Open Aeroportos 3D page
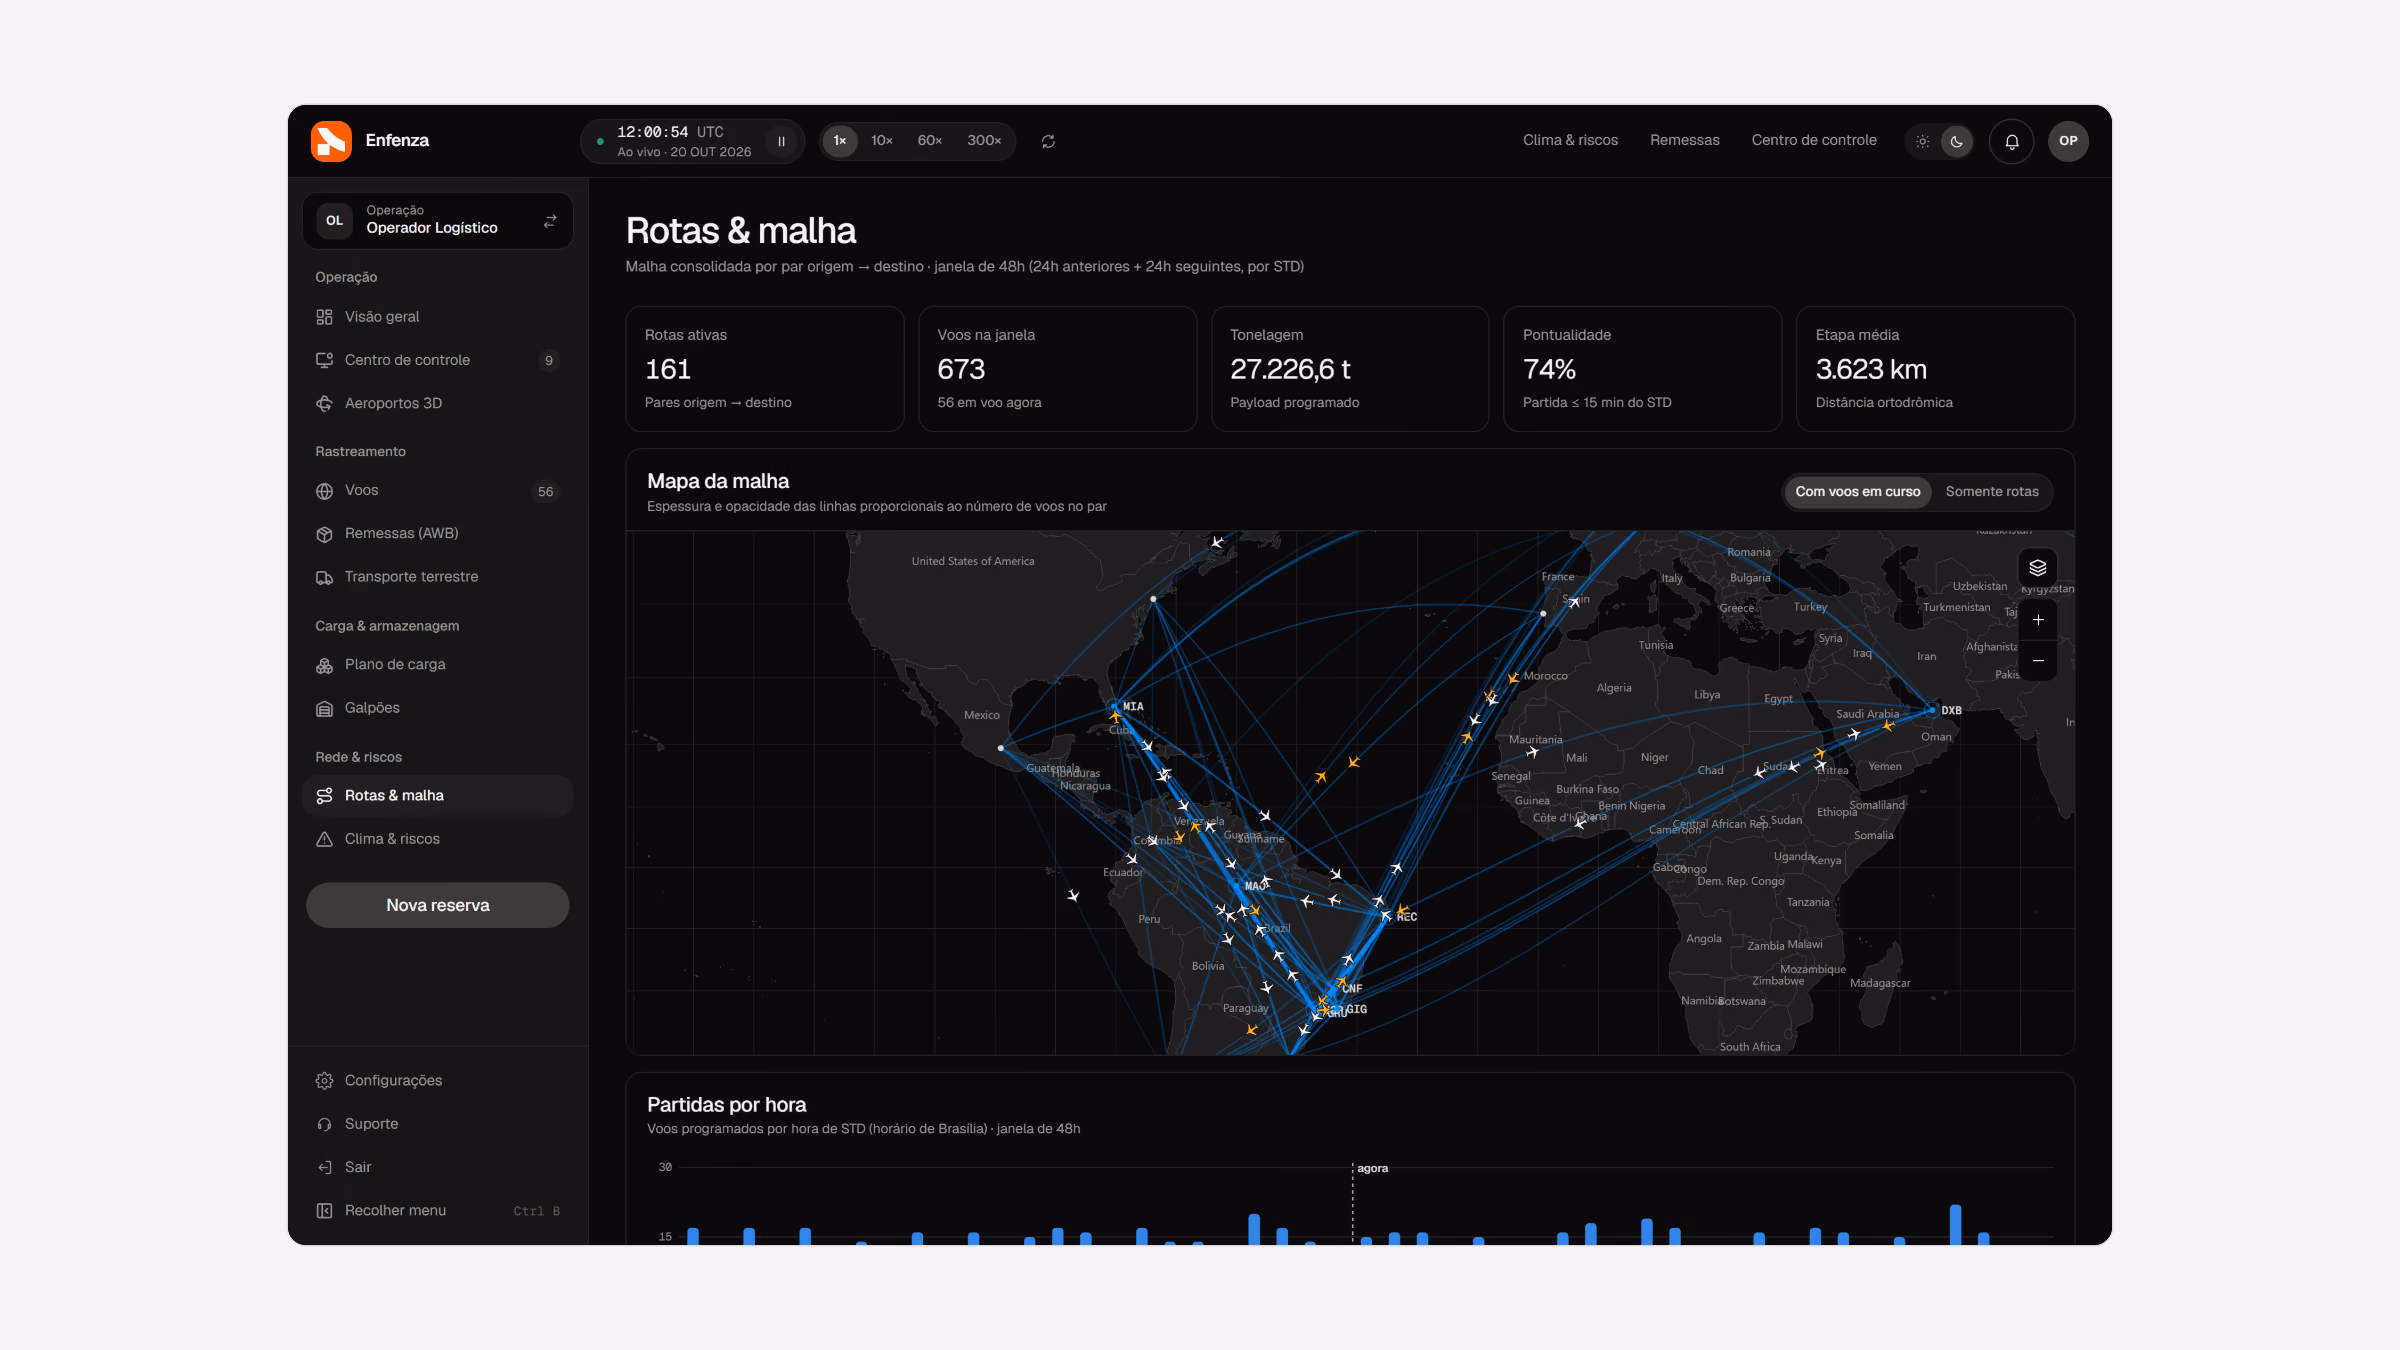 (437, 403)
